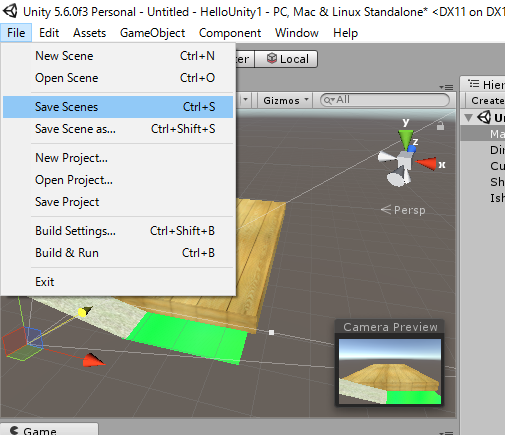Viewport: 505px width, 435px height.
Task: Select Save Scenes menu entry
Action: [118, 107]
